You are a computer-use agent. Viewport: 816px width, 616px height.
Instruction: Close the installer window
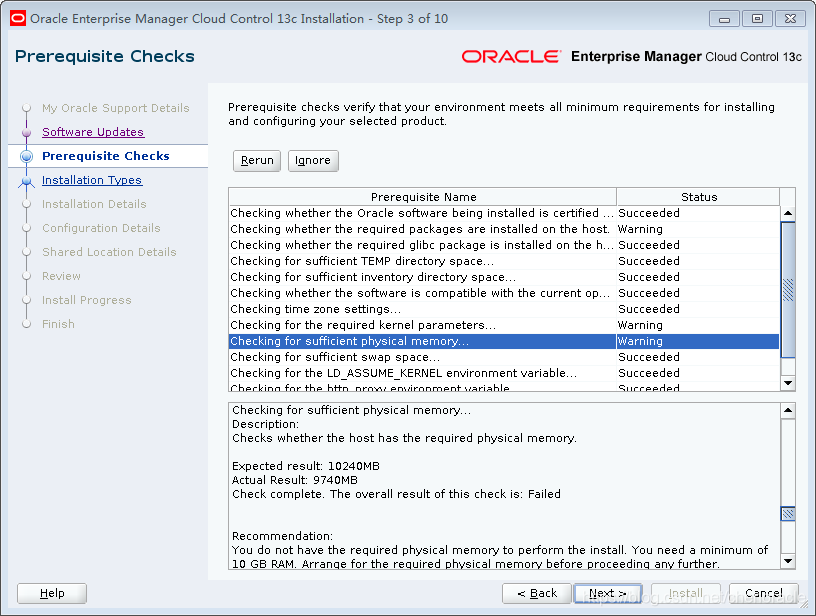tap(790, 19)
